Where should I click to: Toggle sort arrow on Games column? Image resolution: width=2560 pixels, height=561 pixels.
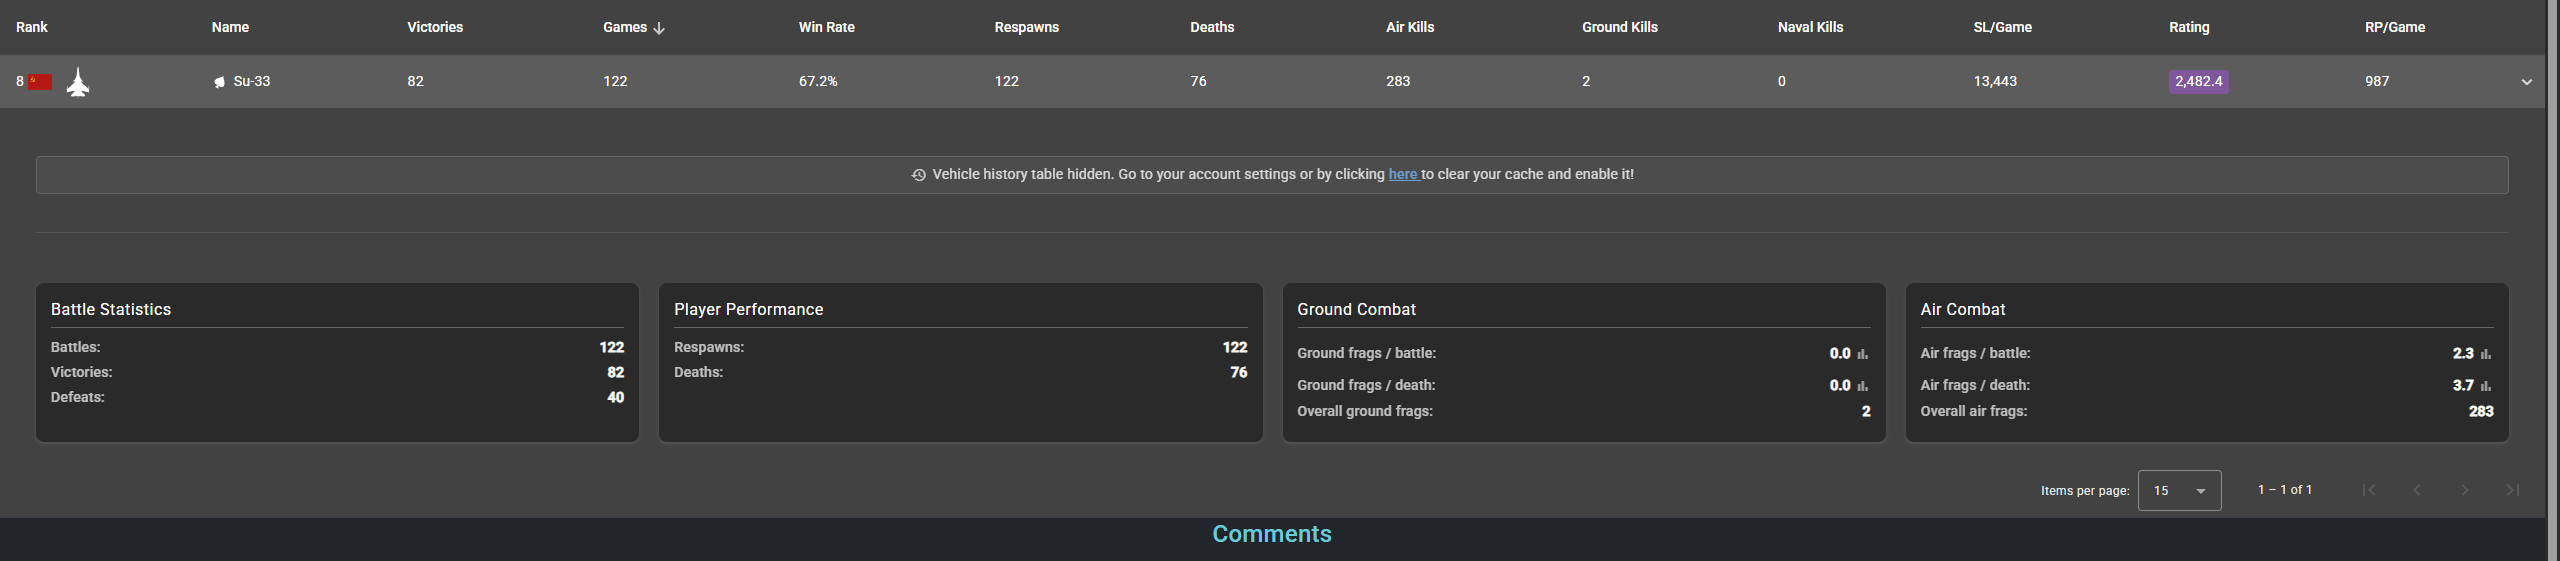click(659, 28)
